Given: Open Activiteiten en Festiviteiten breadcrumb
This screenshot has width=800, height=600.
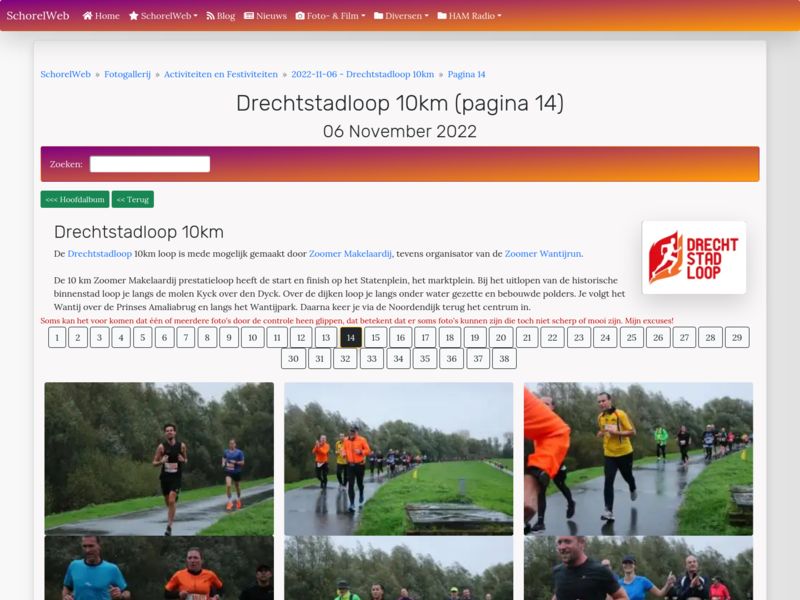Looking at the screenshot, I should coord(221,74).
